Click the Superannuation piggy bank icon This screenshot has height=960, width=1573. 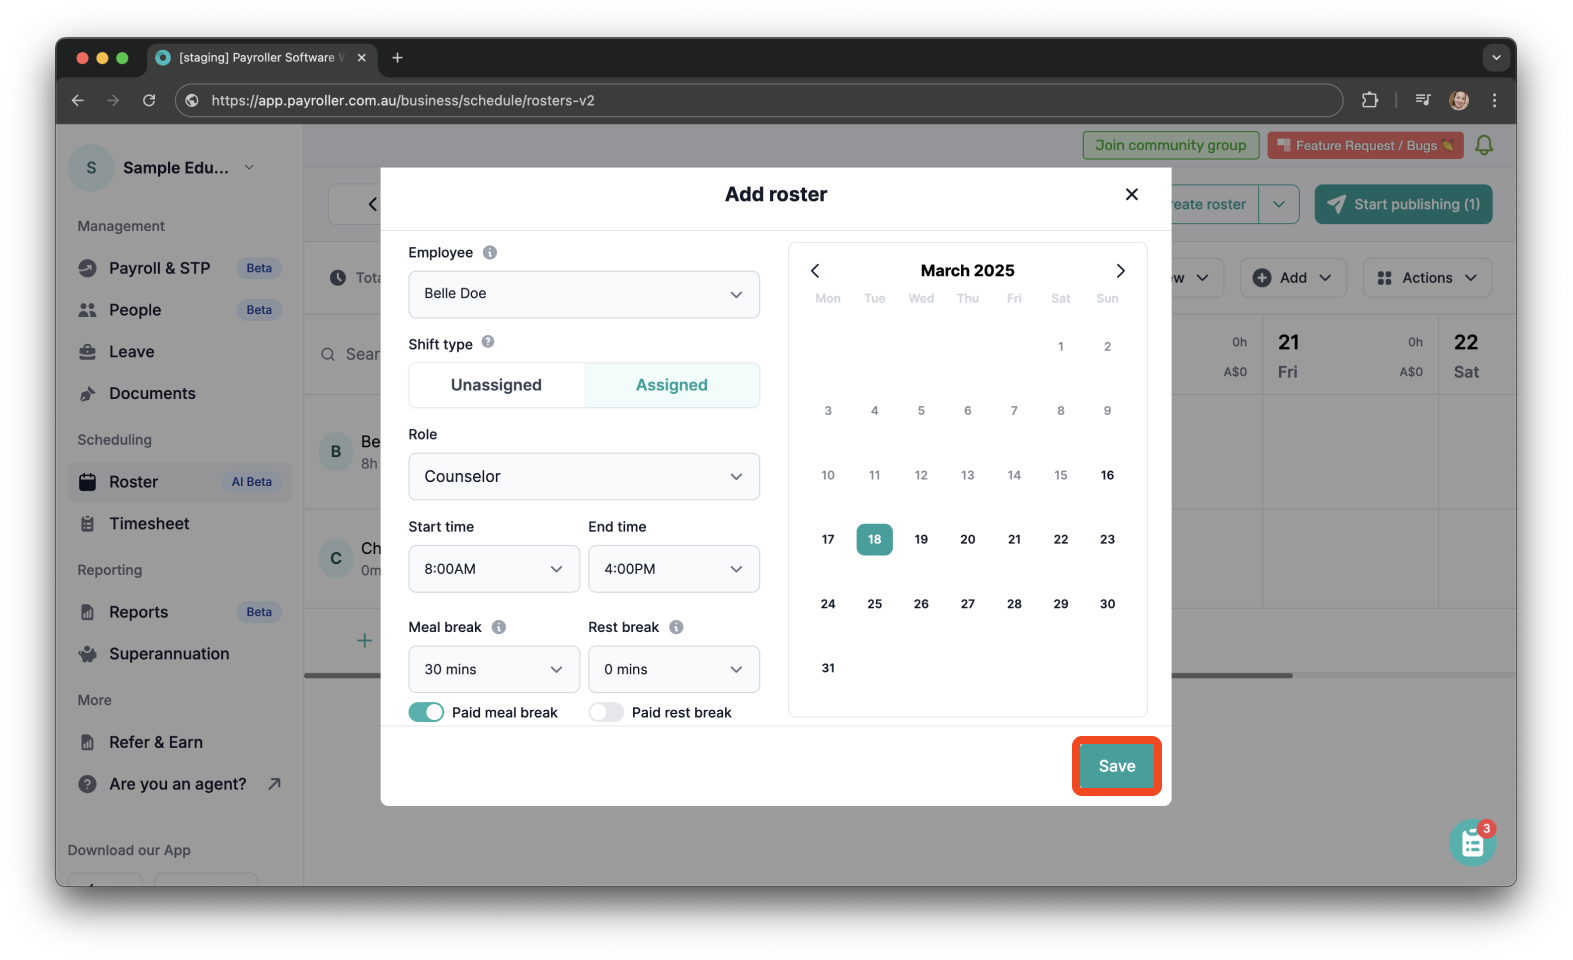point(88,654)
